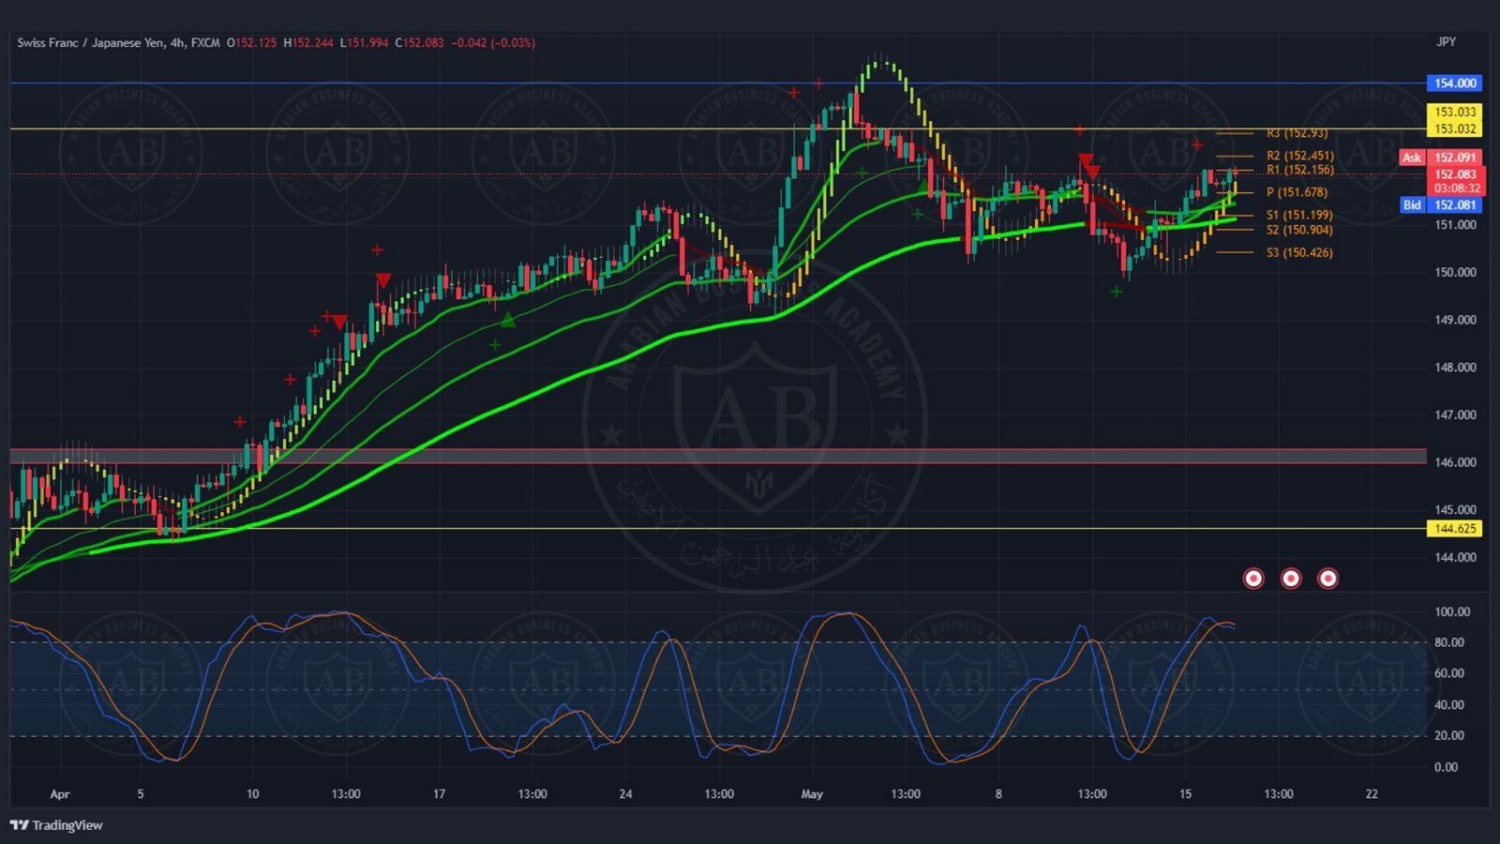Click date 22 on the time axis
The height and width of the screenshot is (844, 1500).
tap(1371, 794)
